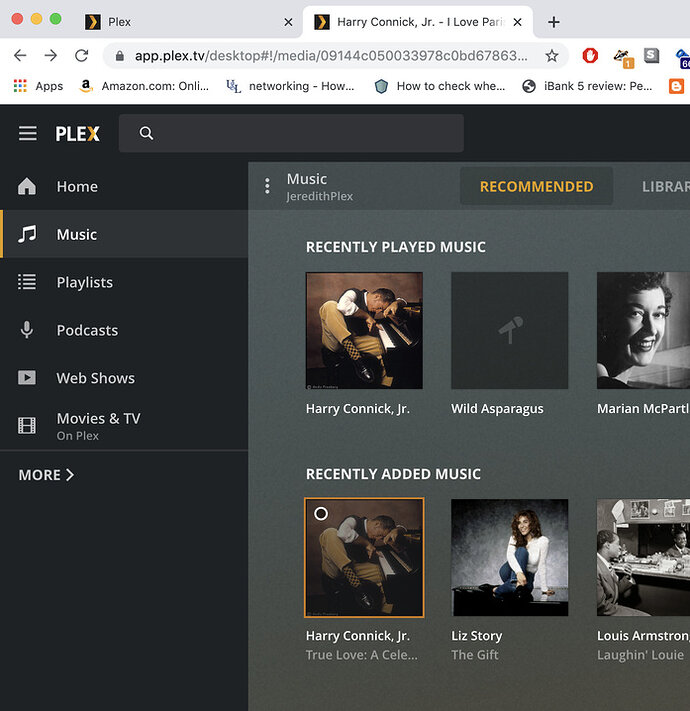This screenshot has height=711, width=690.
Task: Click RECENTLY PLAYED MUSIC heading
Action: pos(395,247)
